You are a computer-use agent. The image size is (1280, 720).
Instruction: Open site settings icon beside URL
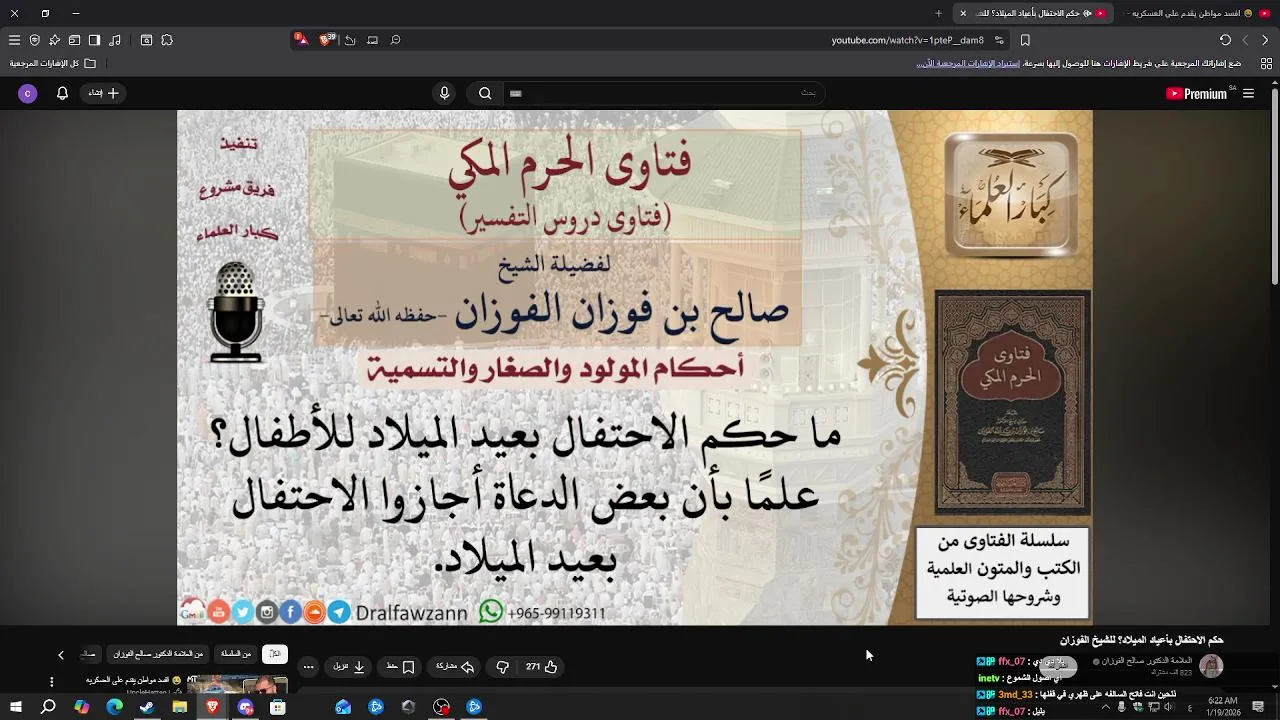click(x=1000, y=40)
